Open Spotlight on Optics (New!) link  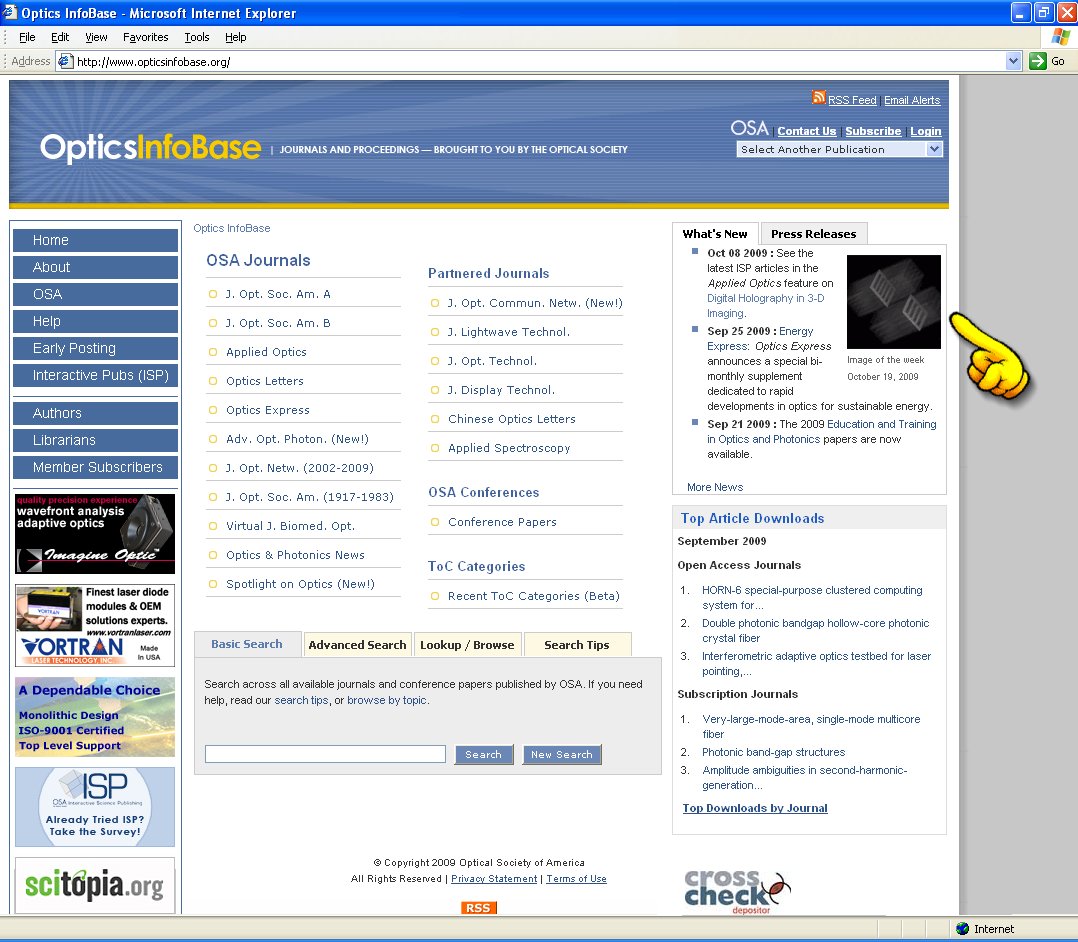pos(300,584)
